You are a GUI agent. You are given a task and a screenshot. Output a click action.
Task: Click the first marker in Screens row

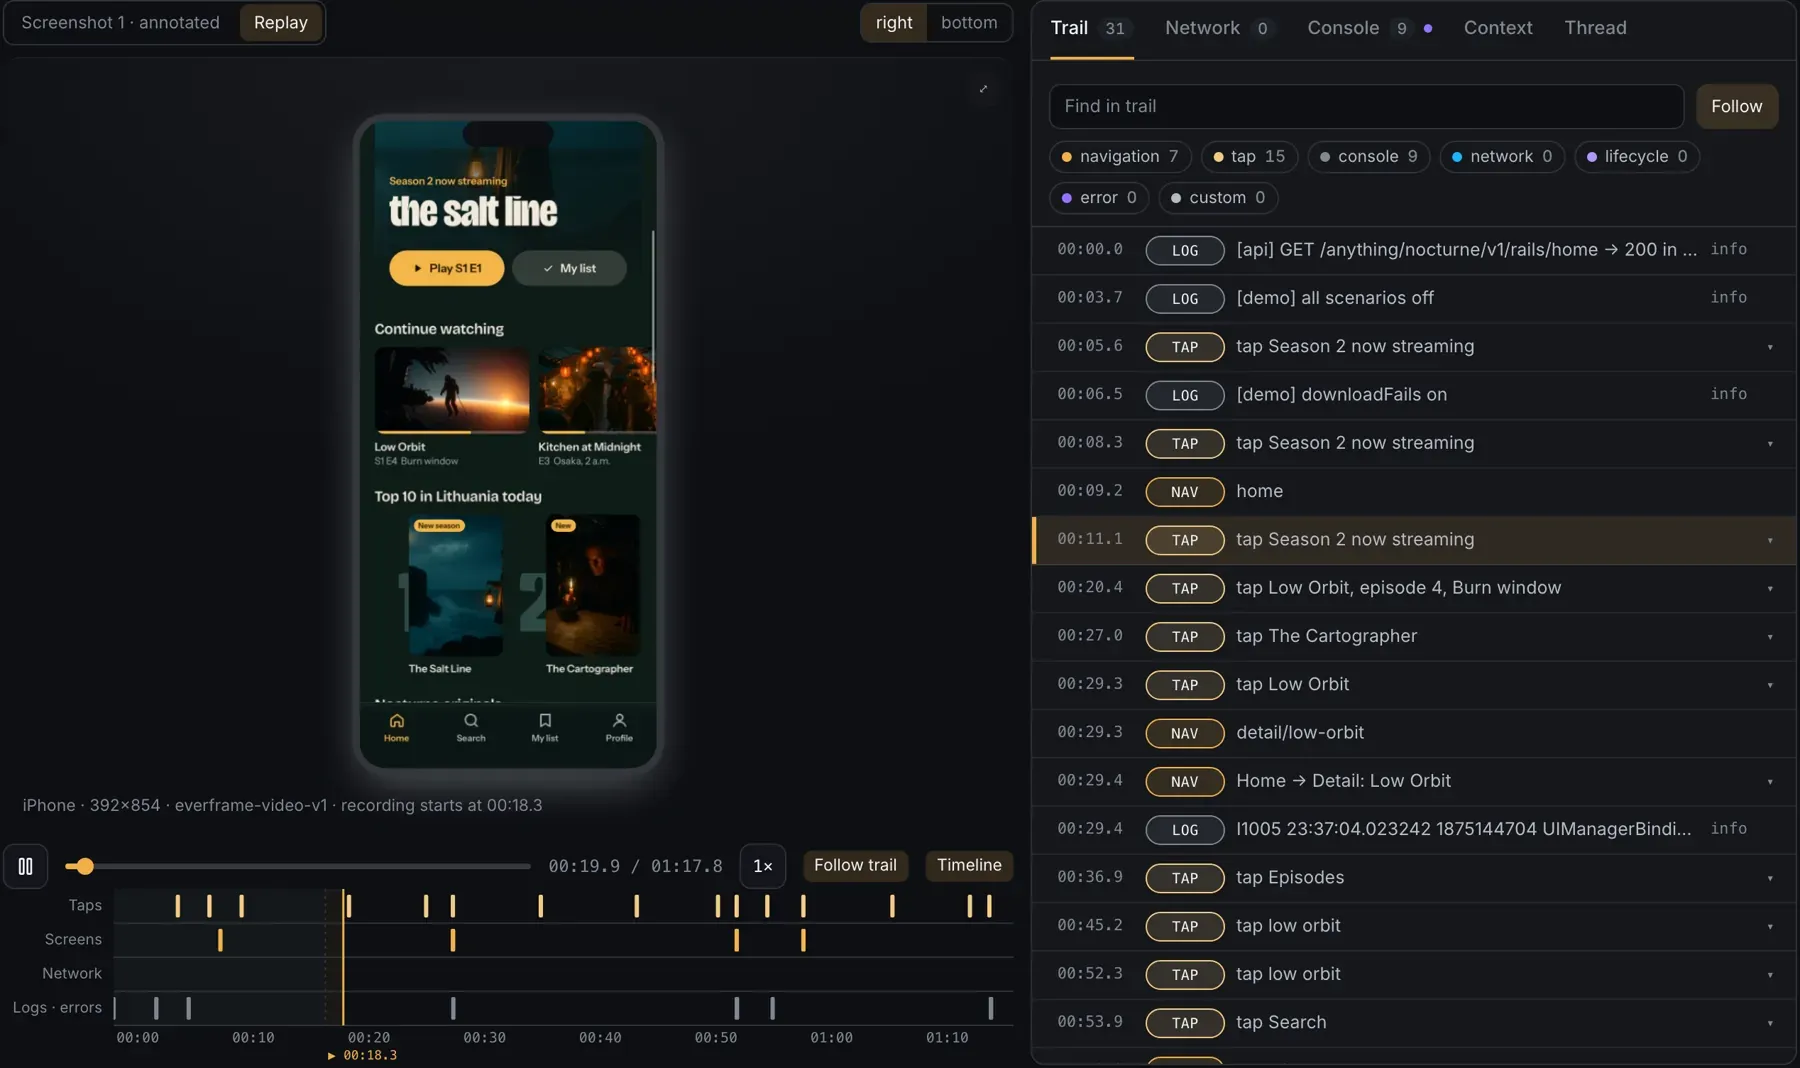220,940
